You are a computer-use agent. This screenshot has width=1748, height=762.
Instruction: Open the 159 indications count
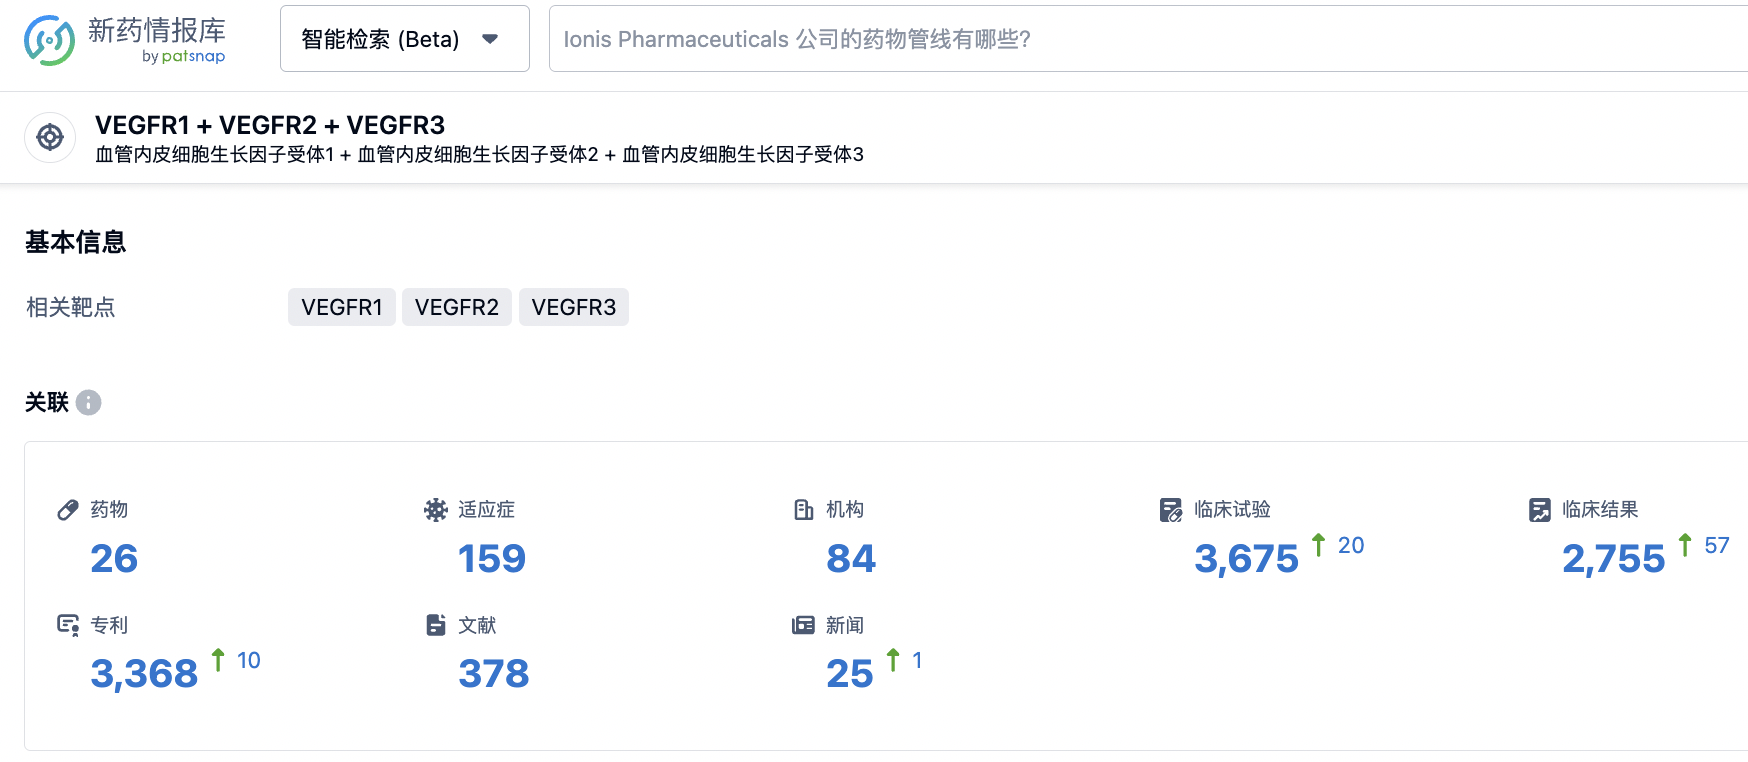[492, 559]
